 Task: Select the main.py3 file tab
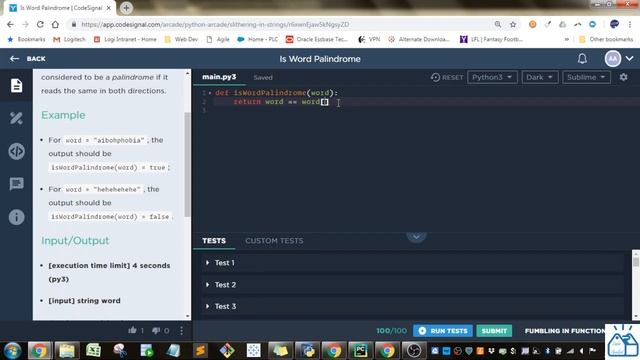[x=219, y=77]
